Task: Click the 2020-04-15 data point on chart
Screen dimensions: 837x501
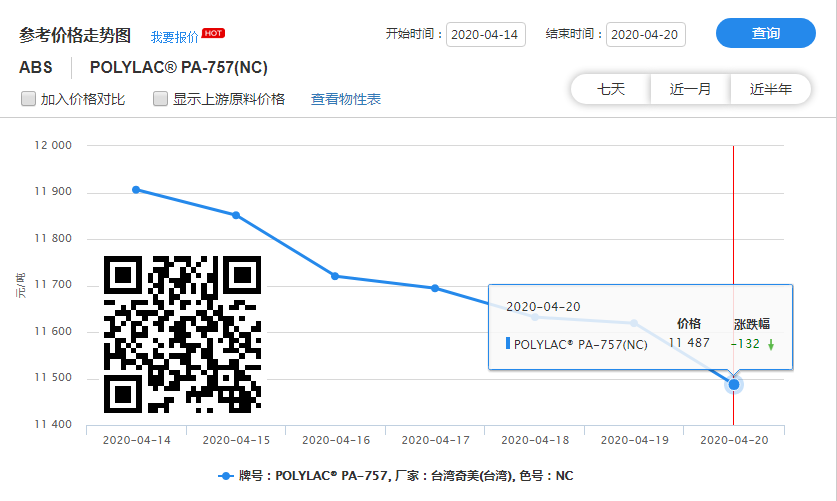Action: [x=236, y=215]
